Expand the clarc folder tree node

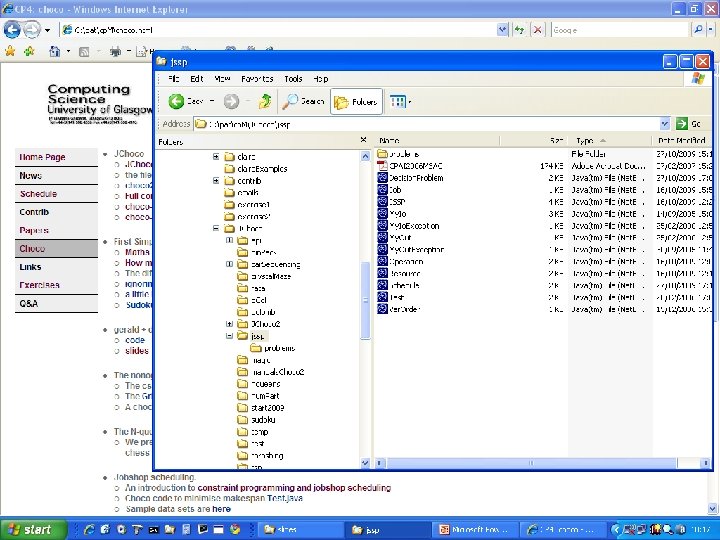point(216,157)
